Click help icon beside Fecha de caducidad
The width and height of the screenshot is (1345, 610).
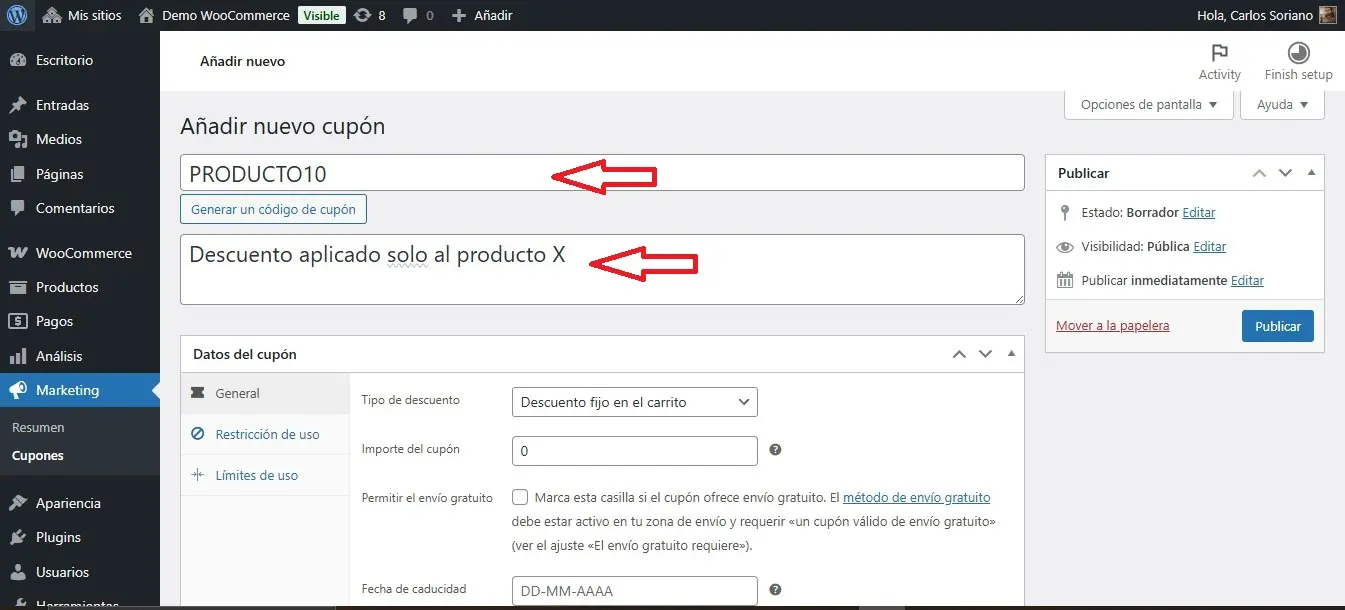(775, 590)
